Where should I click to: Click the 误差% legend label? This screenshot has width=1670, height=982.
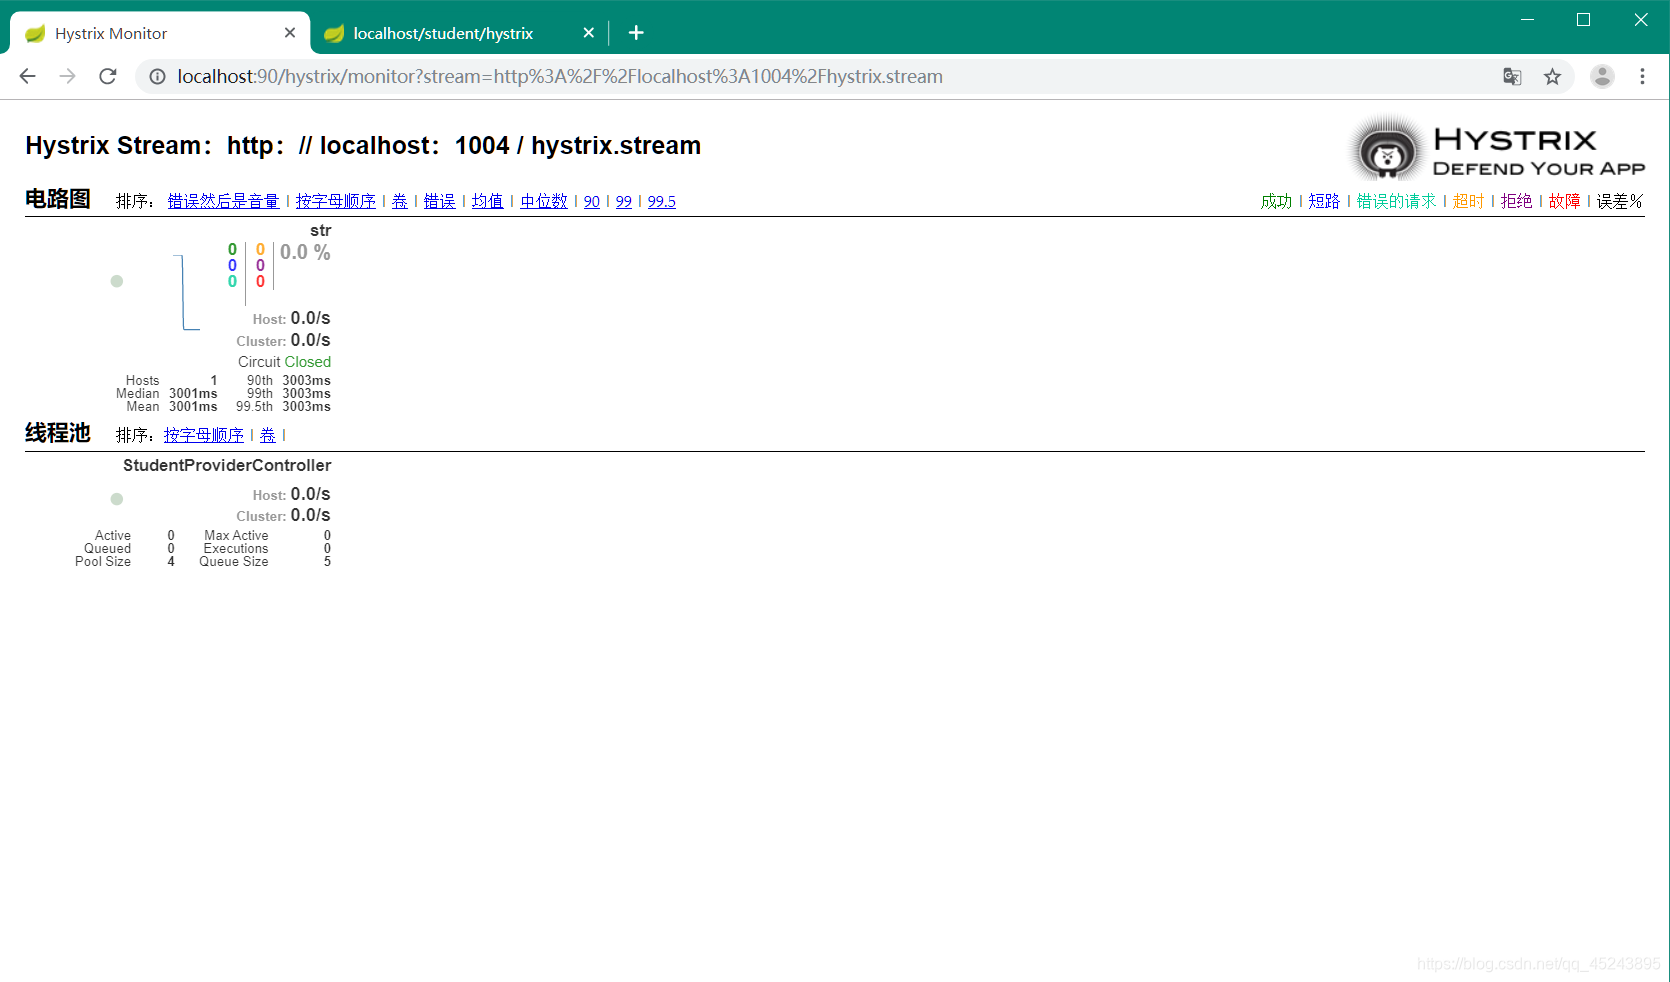1620,201
